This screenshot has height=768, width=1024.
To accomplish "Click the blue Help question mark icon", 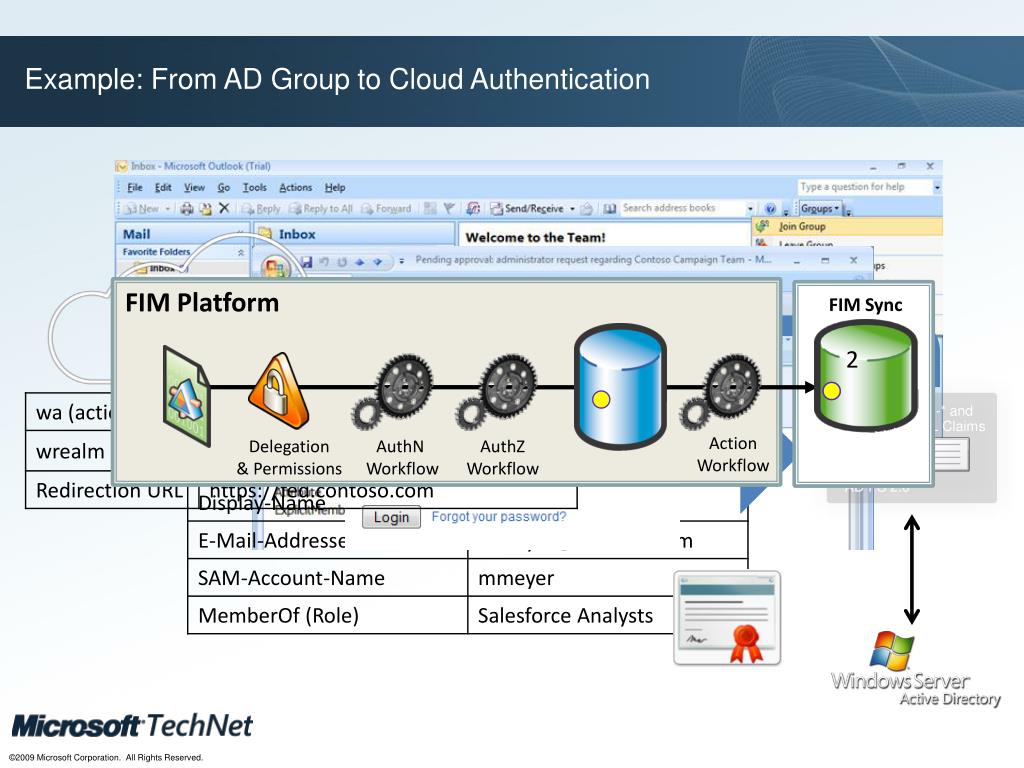I will tap(770, 208).
